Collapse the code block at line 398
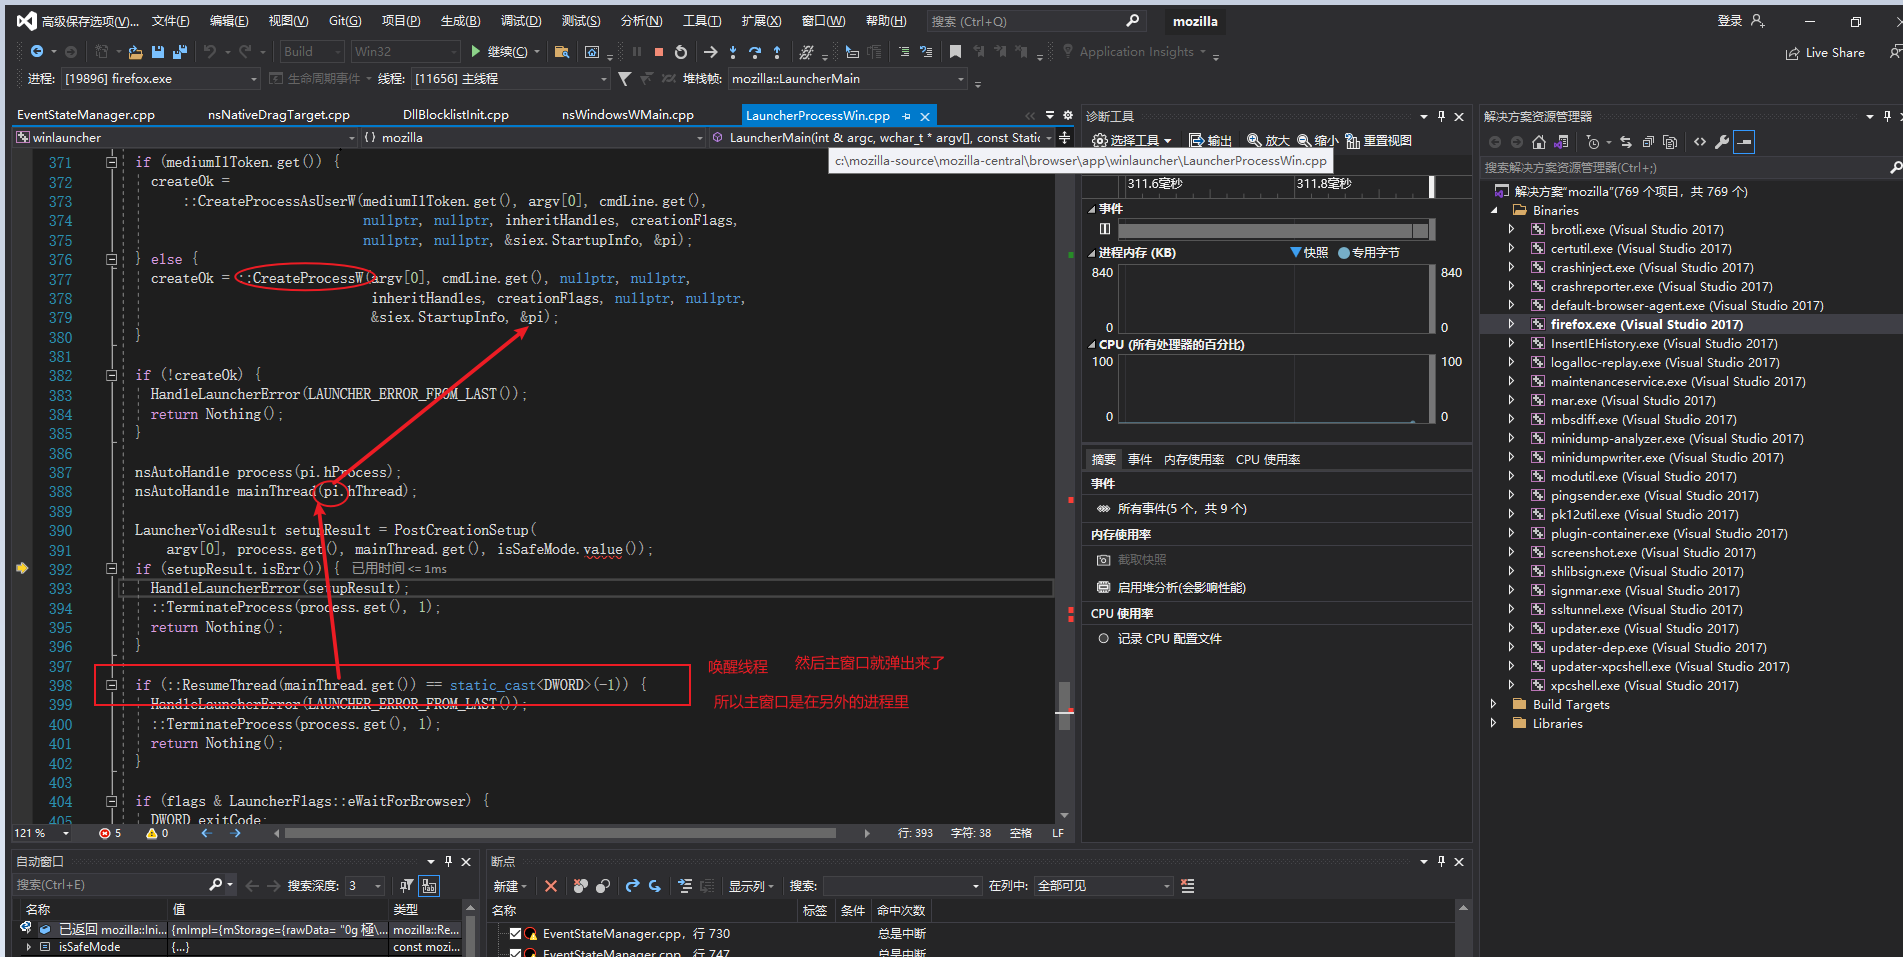Screen dimensions: 1903x957 point(112,685)
